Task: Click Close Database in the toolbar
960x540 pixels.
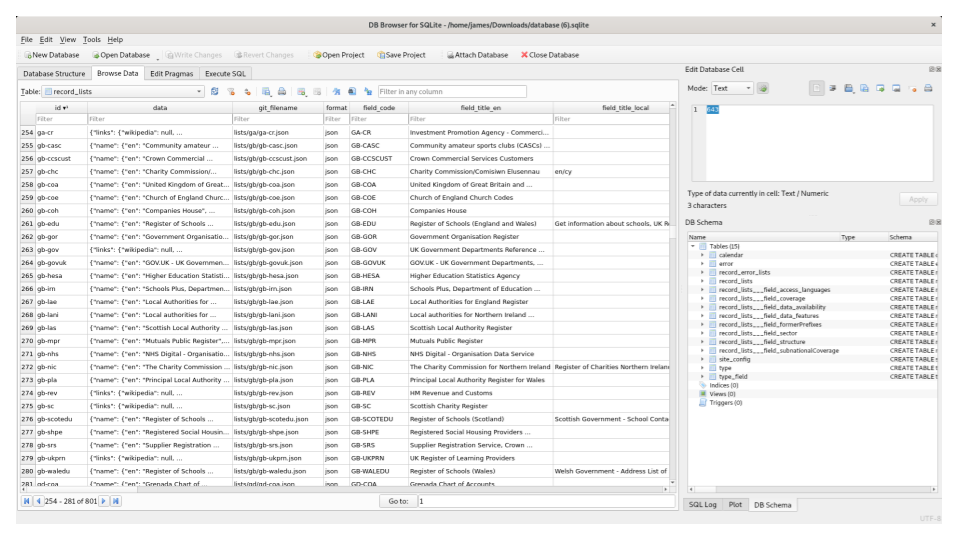Action: point(550,55)
